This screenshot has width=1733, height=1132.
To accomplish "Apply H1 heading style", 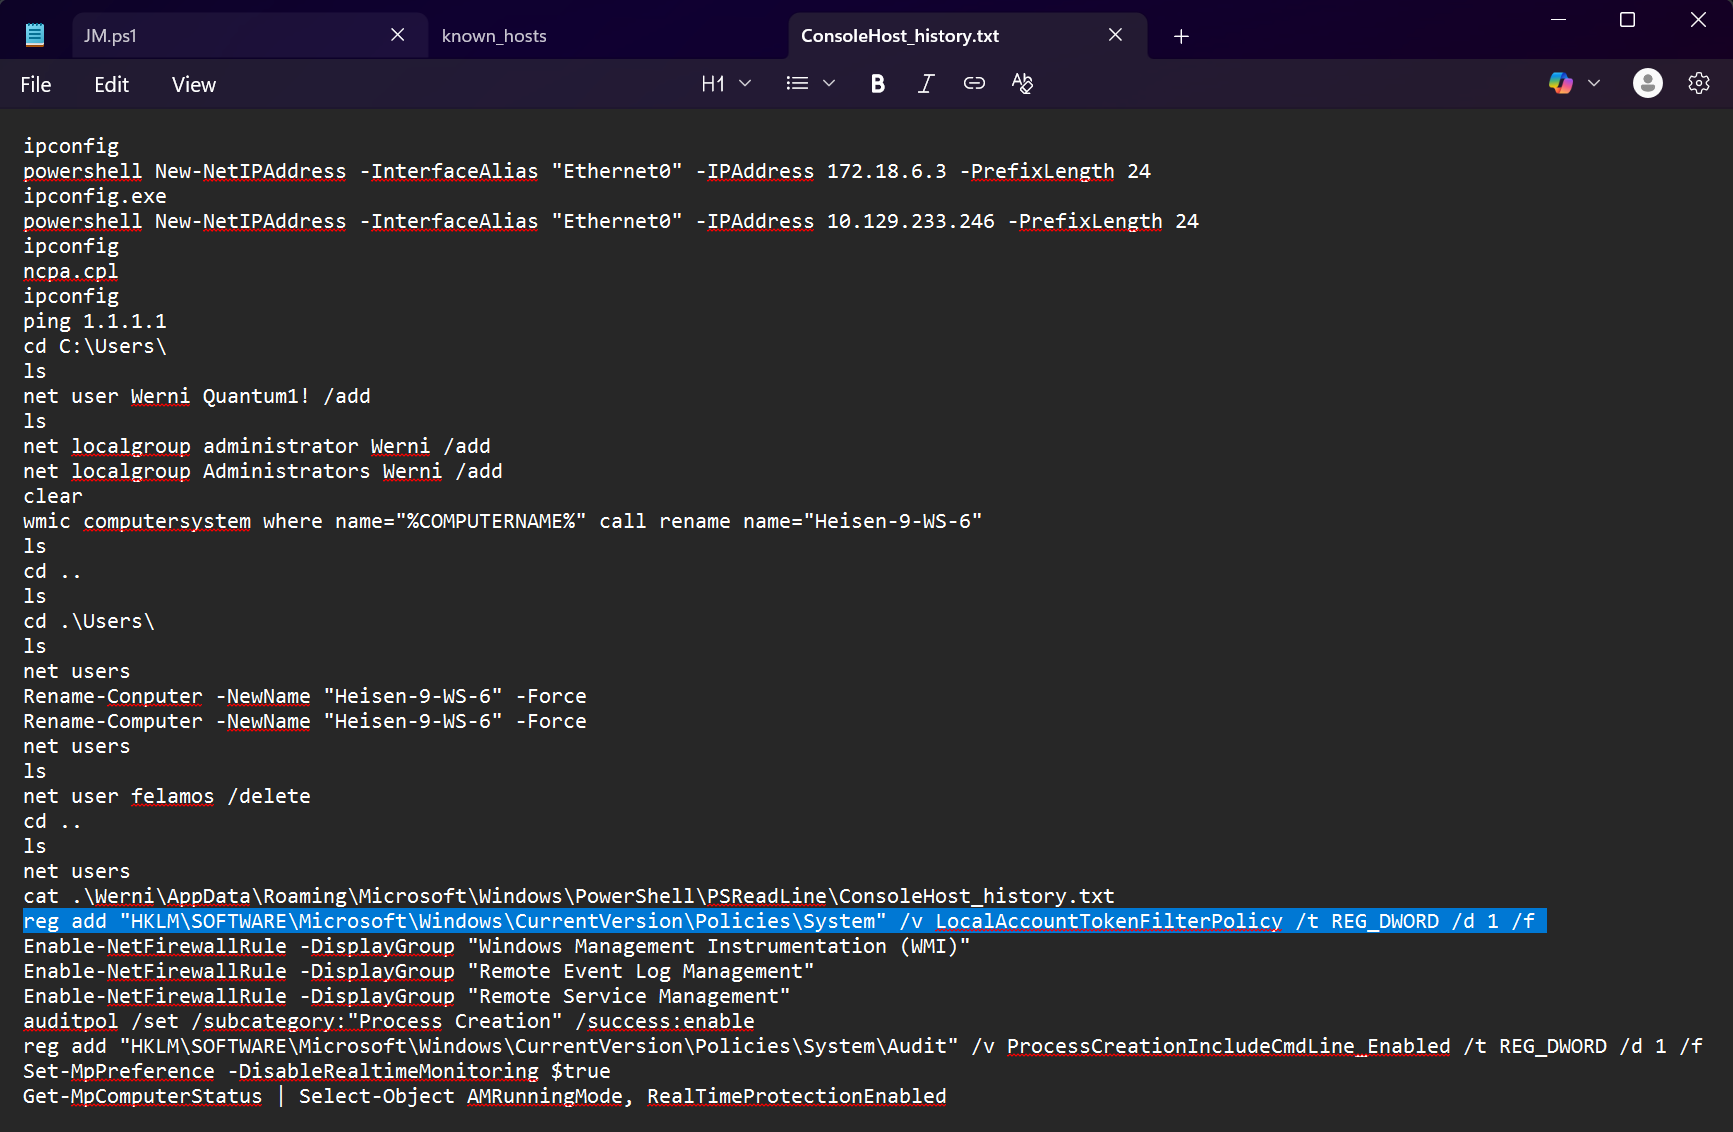I will point(715,83).
